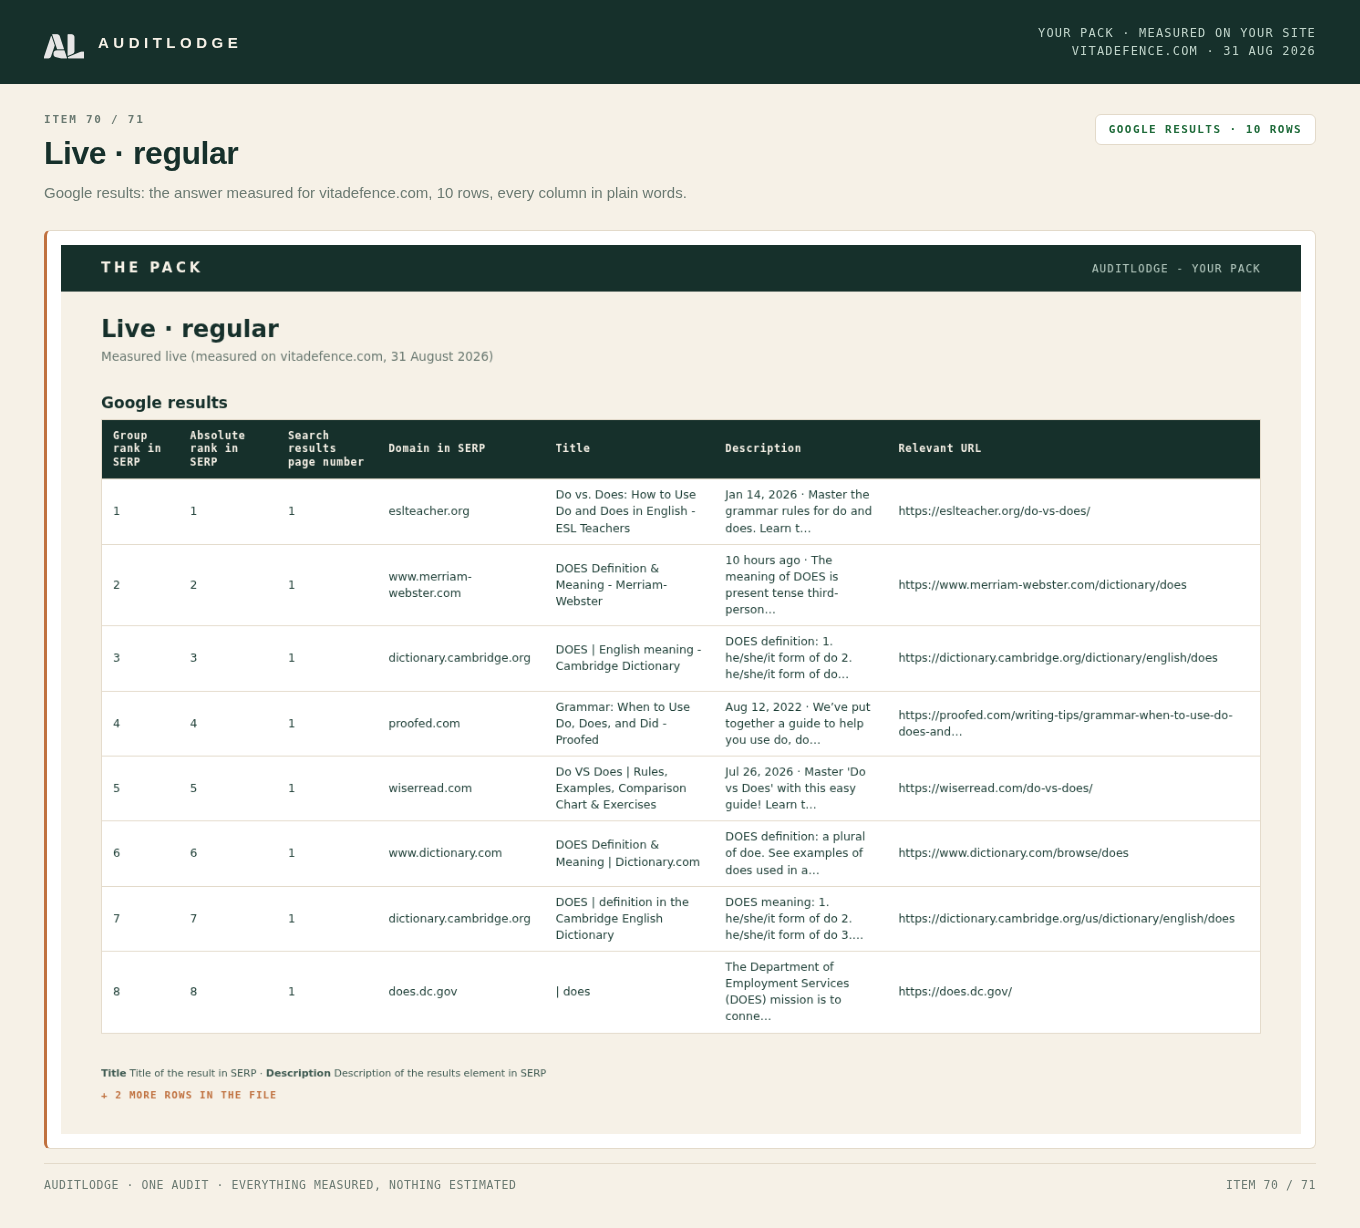This screenshot has height=1228, width=1360.
Task: Click the 'Department of Employment Services' description
Action: pyautogui.click(x=787, y=992)
